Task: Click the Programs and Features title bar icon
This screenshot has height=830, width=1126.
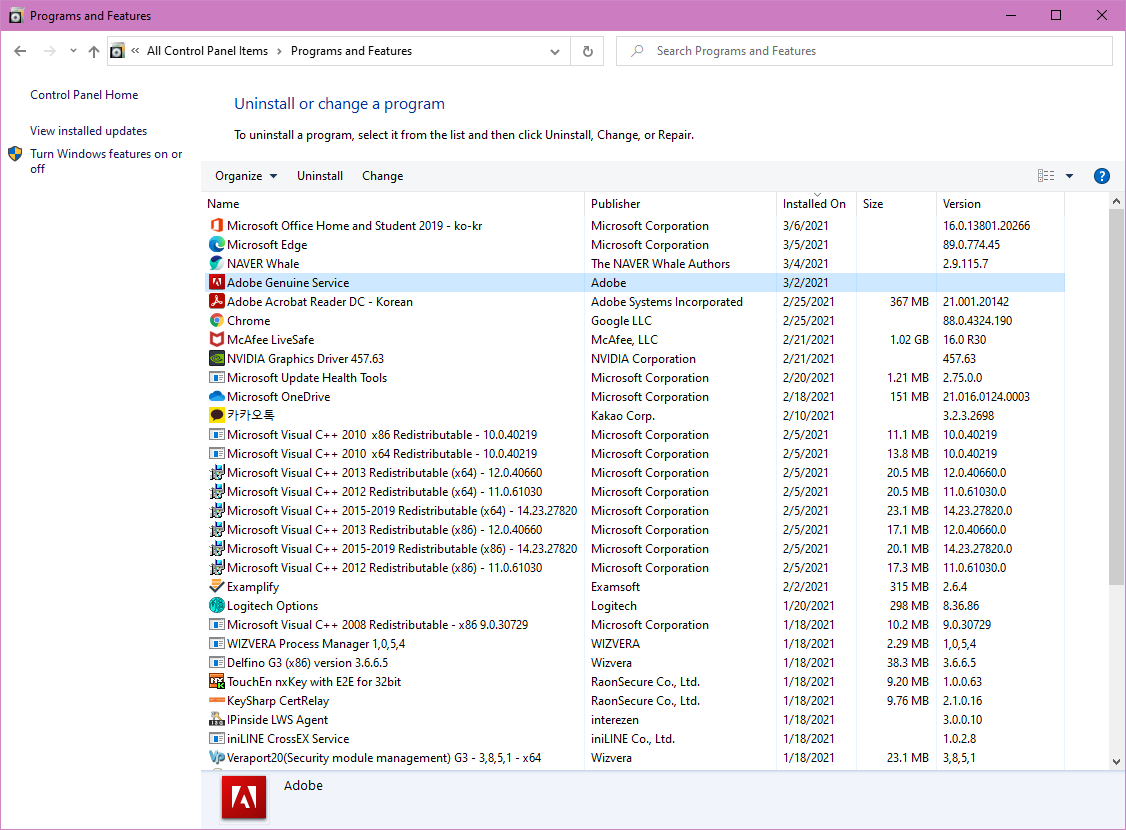Action: [x=15, y=15]
